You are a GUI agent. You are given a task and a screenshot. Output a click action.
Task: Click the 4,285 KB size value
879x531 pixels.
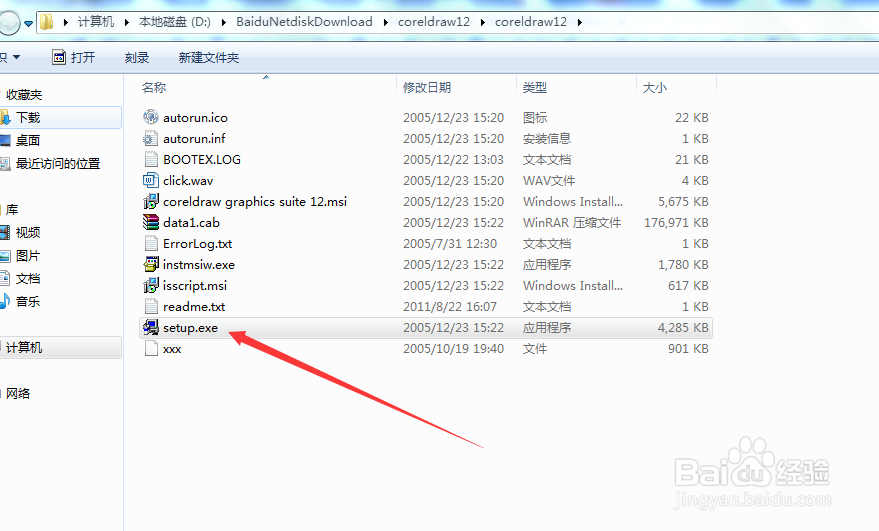click(683, 328)
